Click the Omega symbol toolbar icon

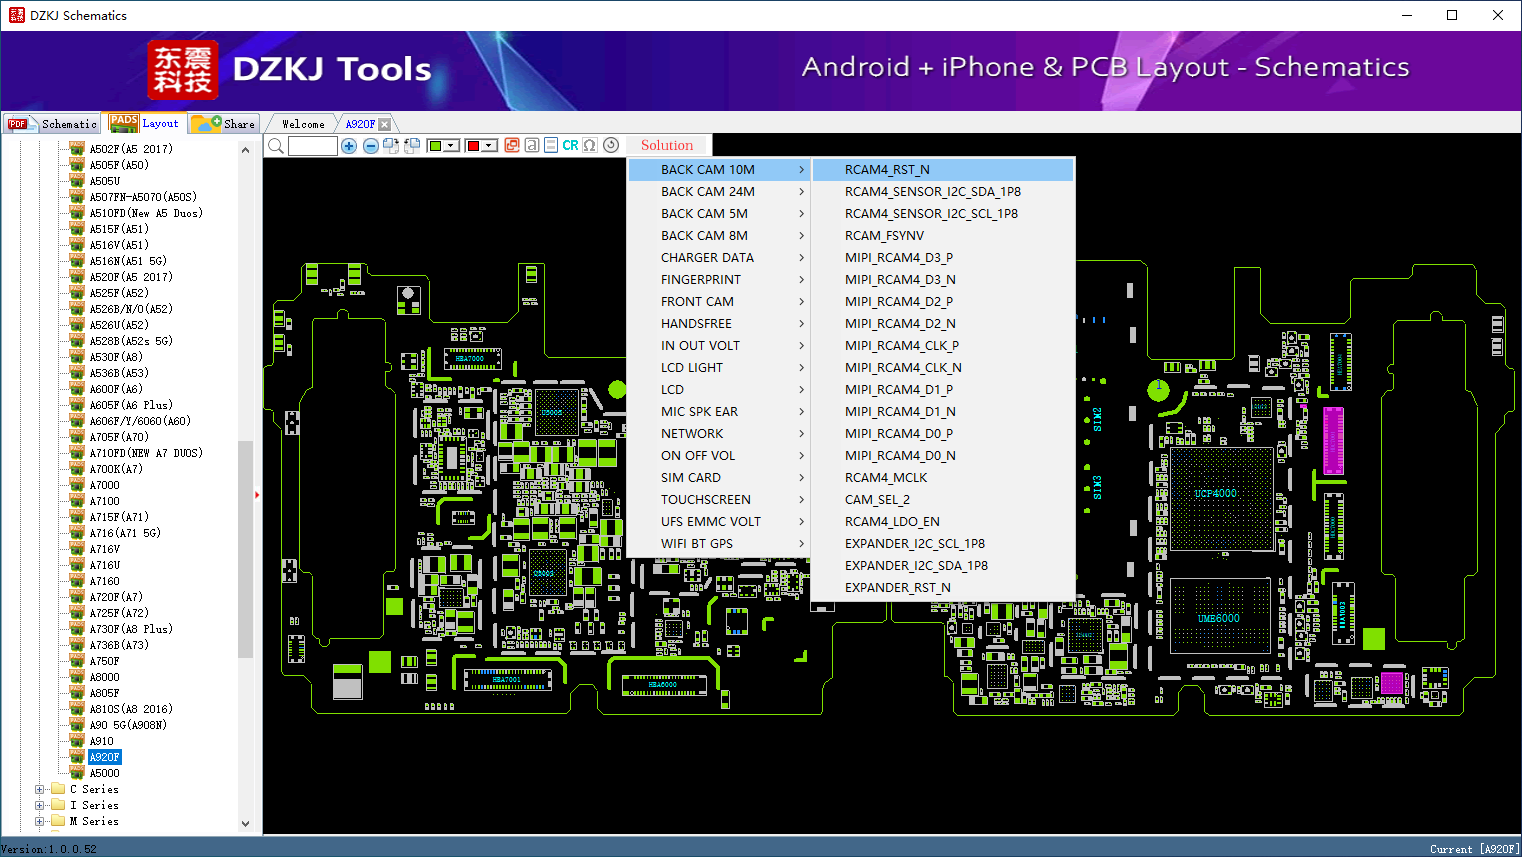[x=590, y=145]
